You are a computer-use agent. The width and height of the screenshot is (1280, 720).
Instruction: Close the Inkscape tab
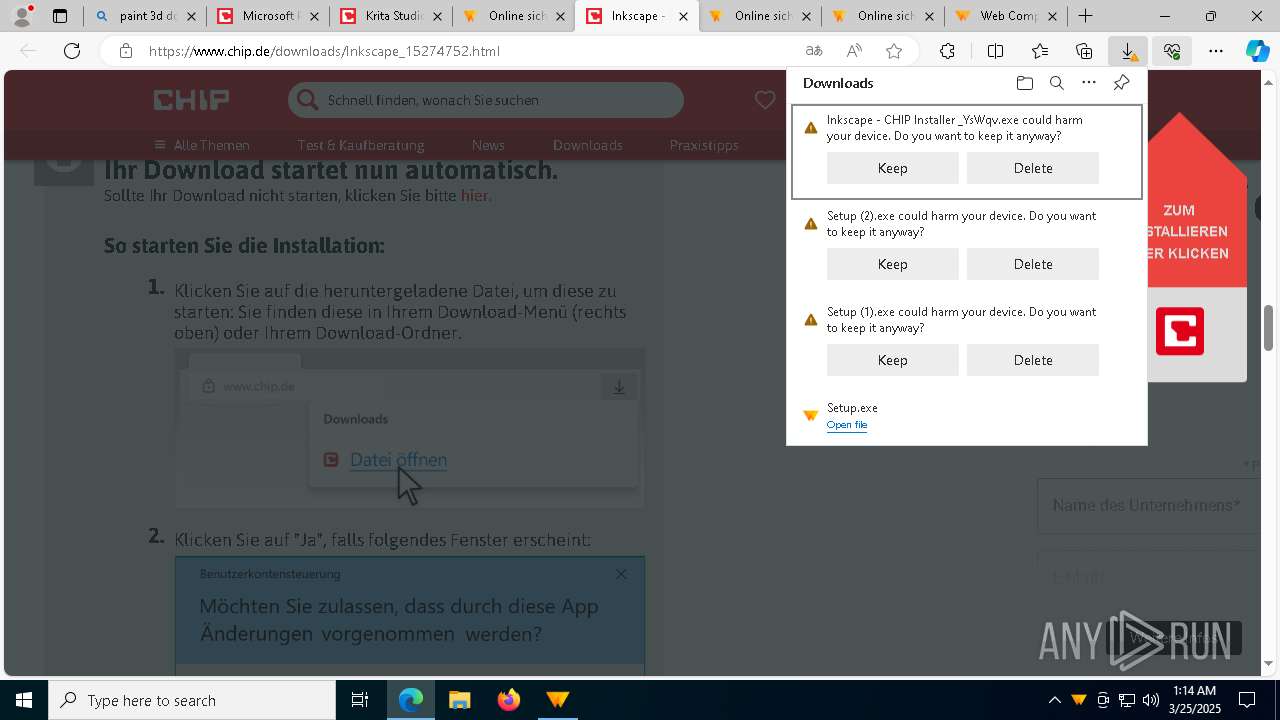[685, 16]
